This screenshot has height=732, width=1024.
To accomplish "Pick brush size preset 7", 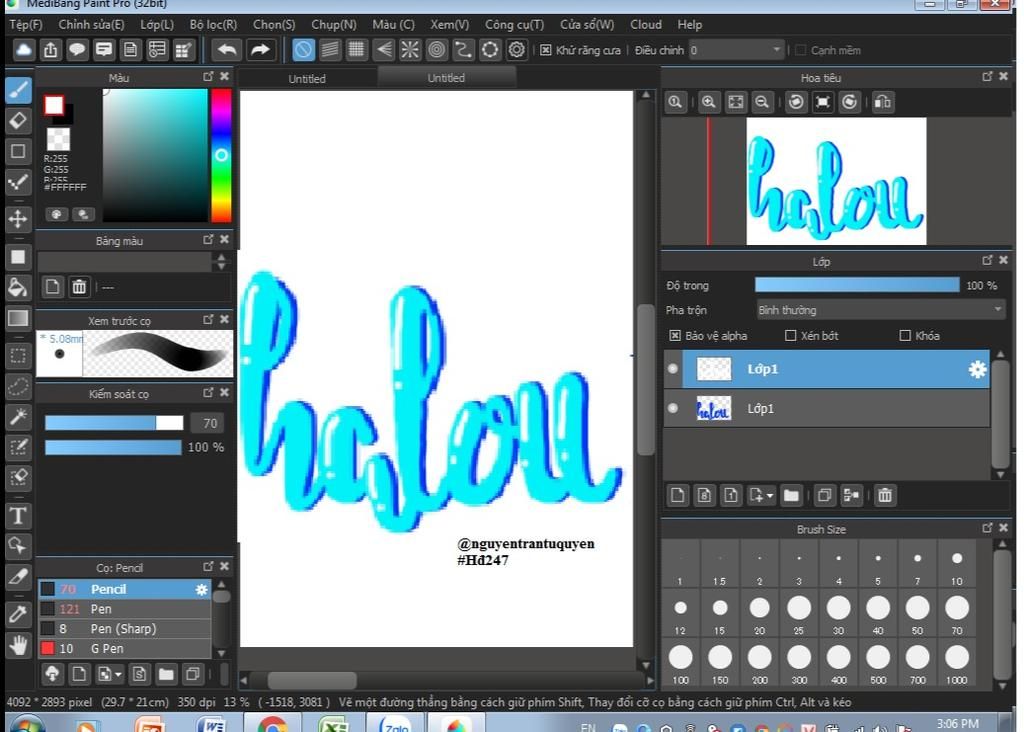I will click(918, 565).
